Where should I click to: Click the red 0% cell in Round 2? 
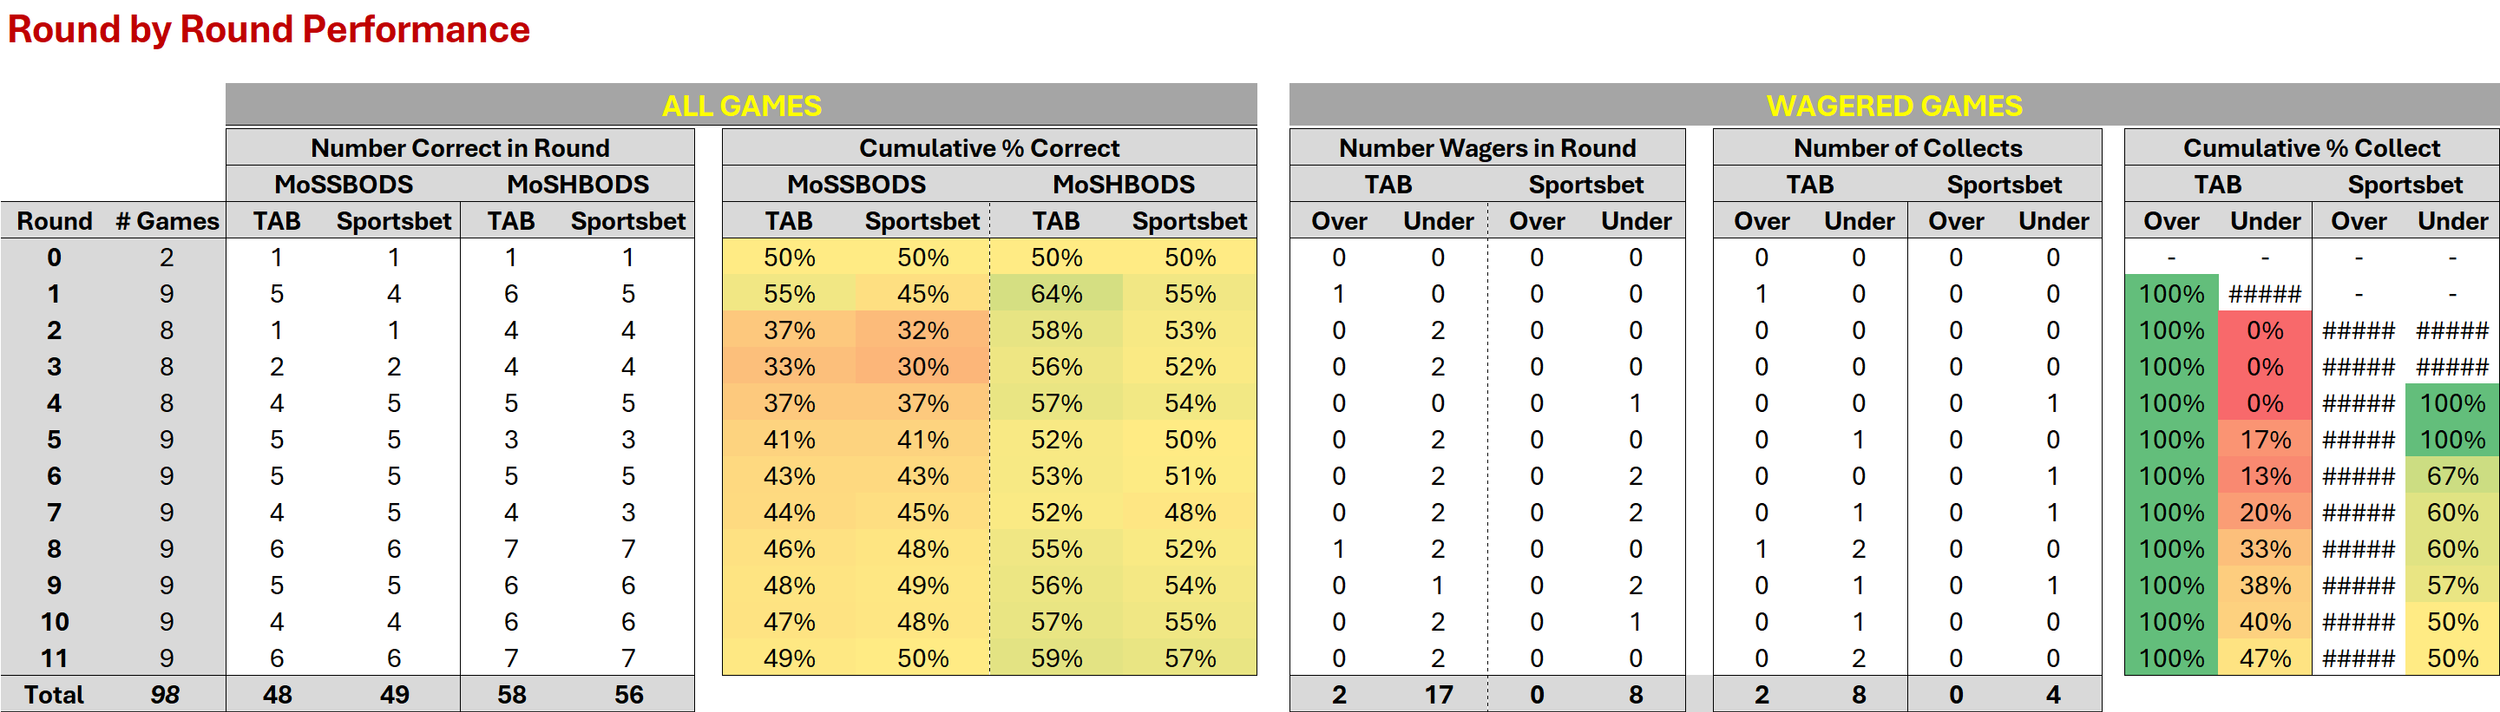(x=2265, y=330)
